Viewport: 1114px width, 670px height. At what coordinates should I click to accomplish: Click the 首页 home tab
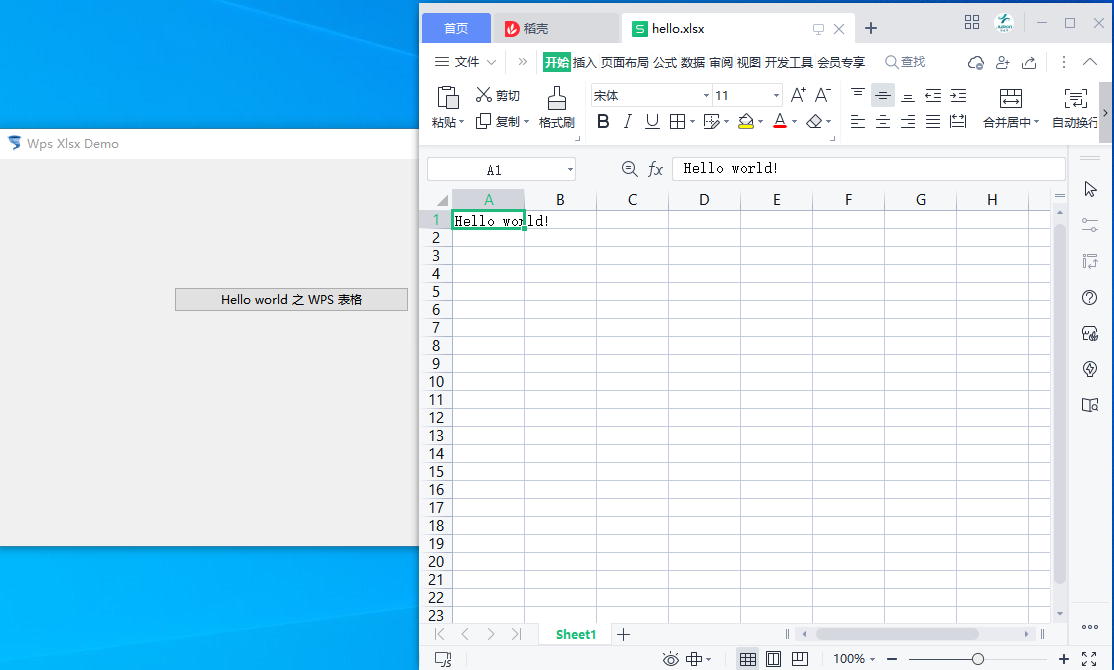pos(456,28)
